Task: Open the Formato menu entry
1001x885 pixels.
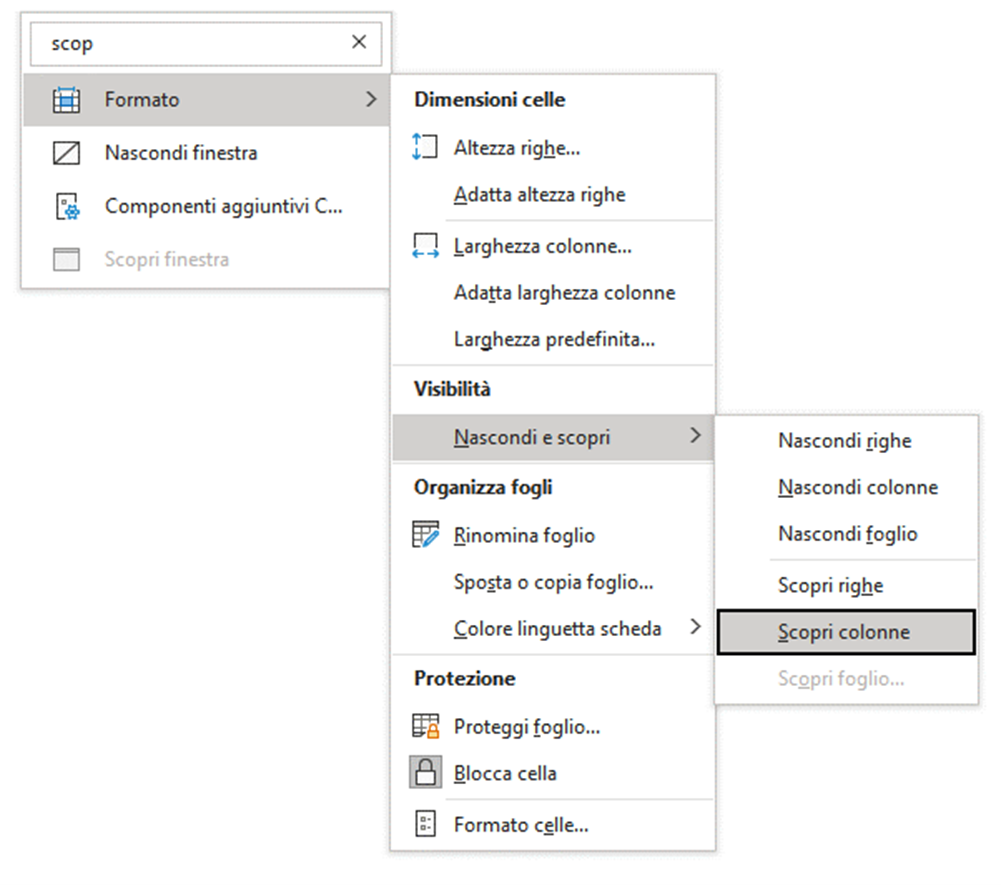Action: coord(206,100)
